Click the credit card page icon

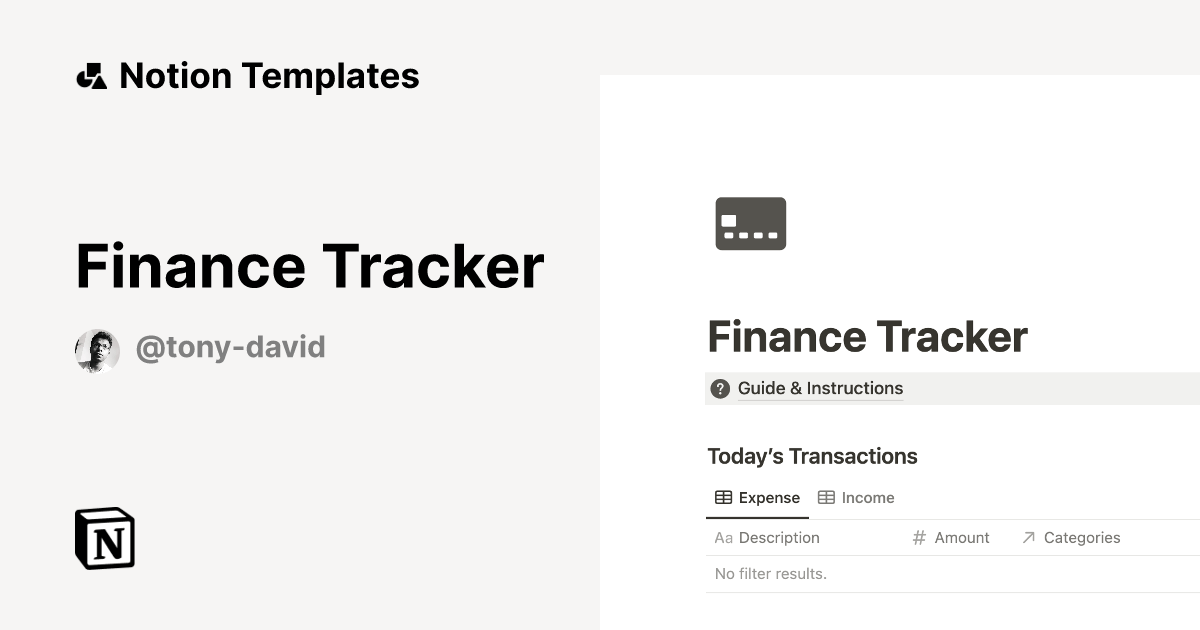(x=751, y=223)
